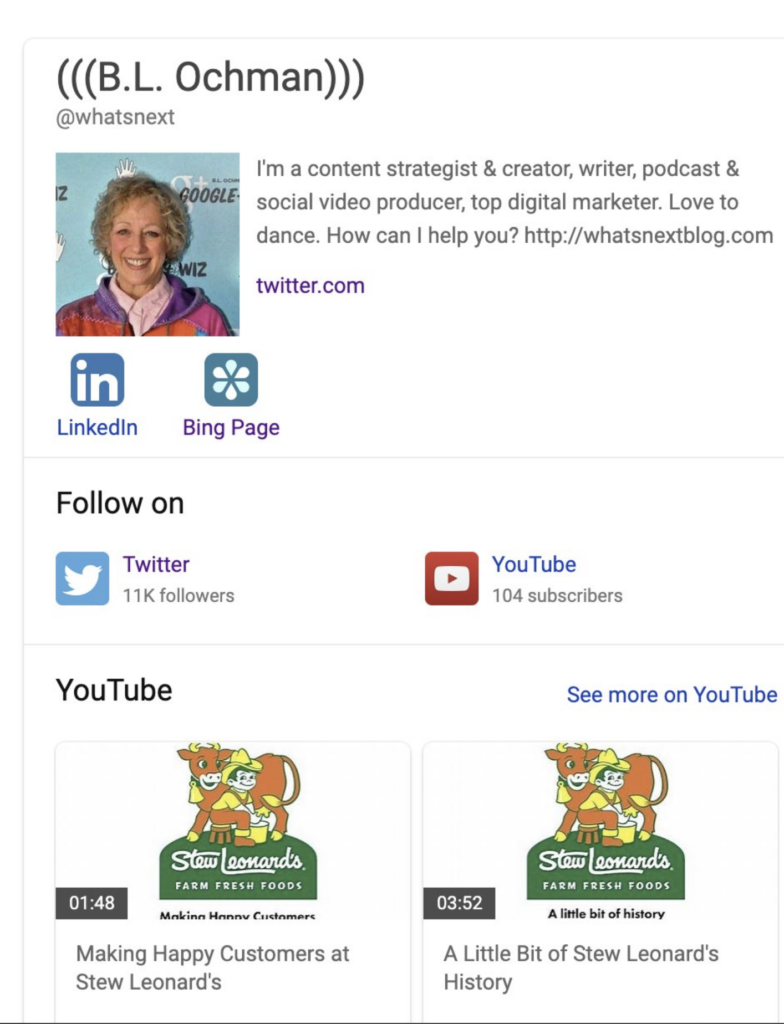Click See more on YouTube
This screenshot has height=1024, width=784.
point(672,694)
